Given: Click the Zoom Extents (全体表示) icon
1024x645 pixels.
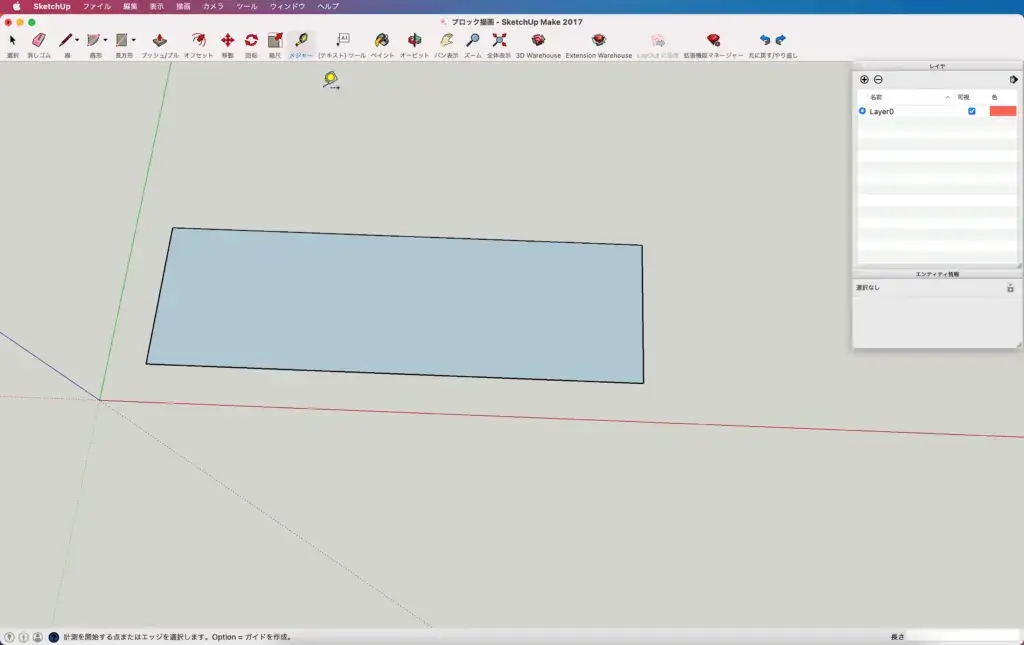Looking at the screenshot, I should point(499,41).
